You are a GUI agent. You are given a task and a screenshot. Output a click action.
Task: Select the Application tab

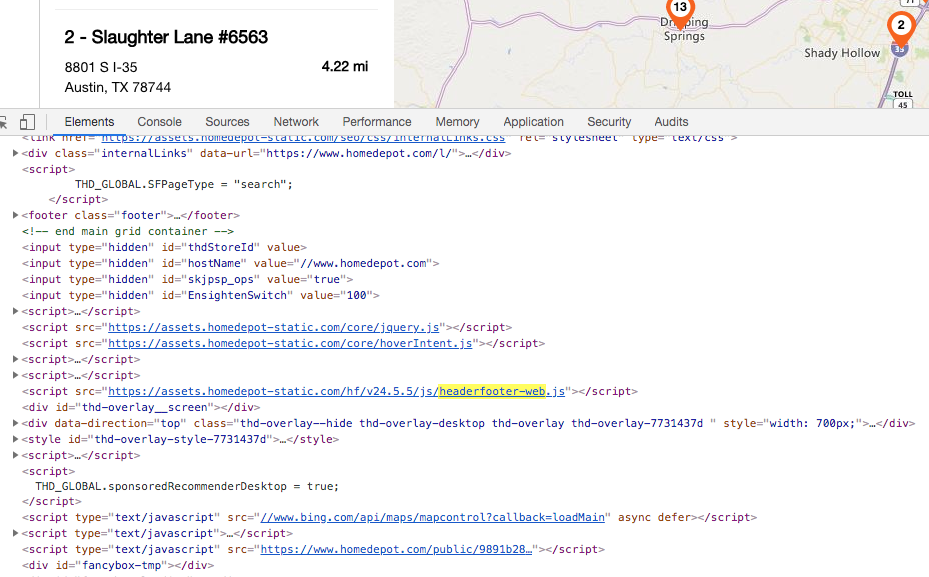(x=533, y=122)
